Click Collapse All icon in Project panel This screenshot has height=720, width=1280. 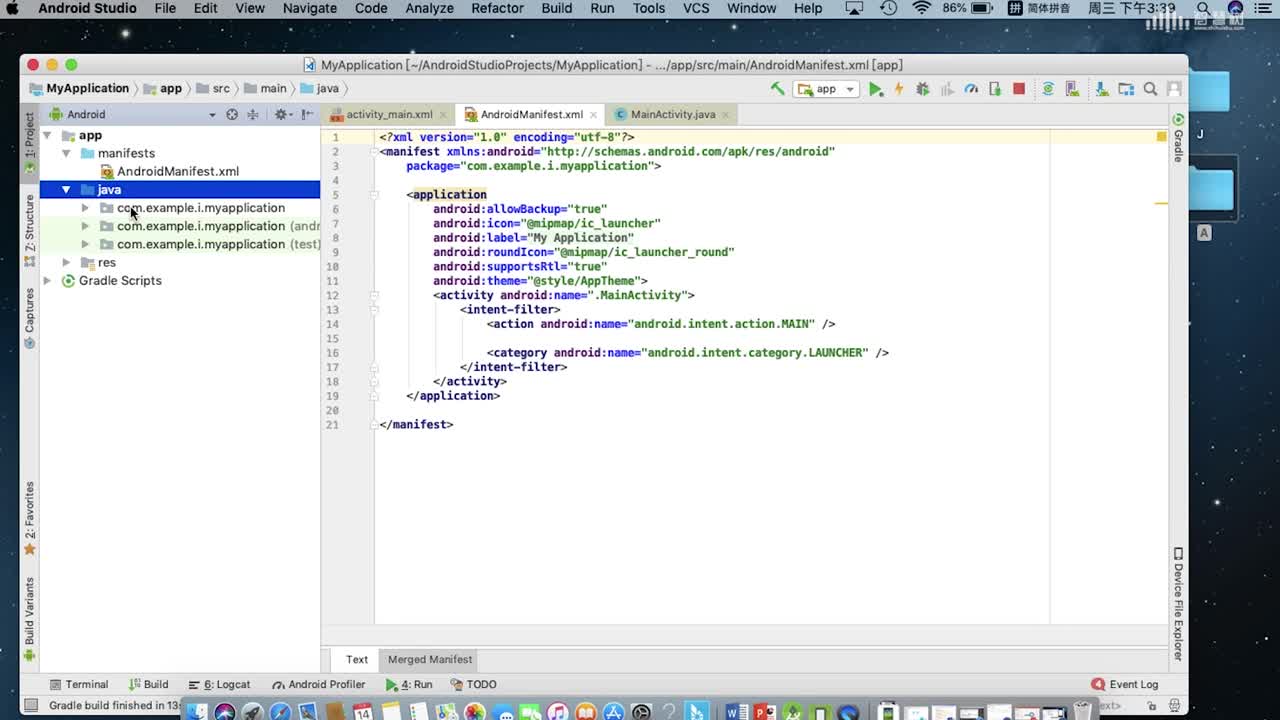tap(253, 114)
